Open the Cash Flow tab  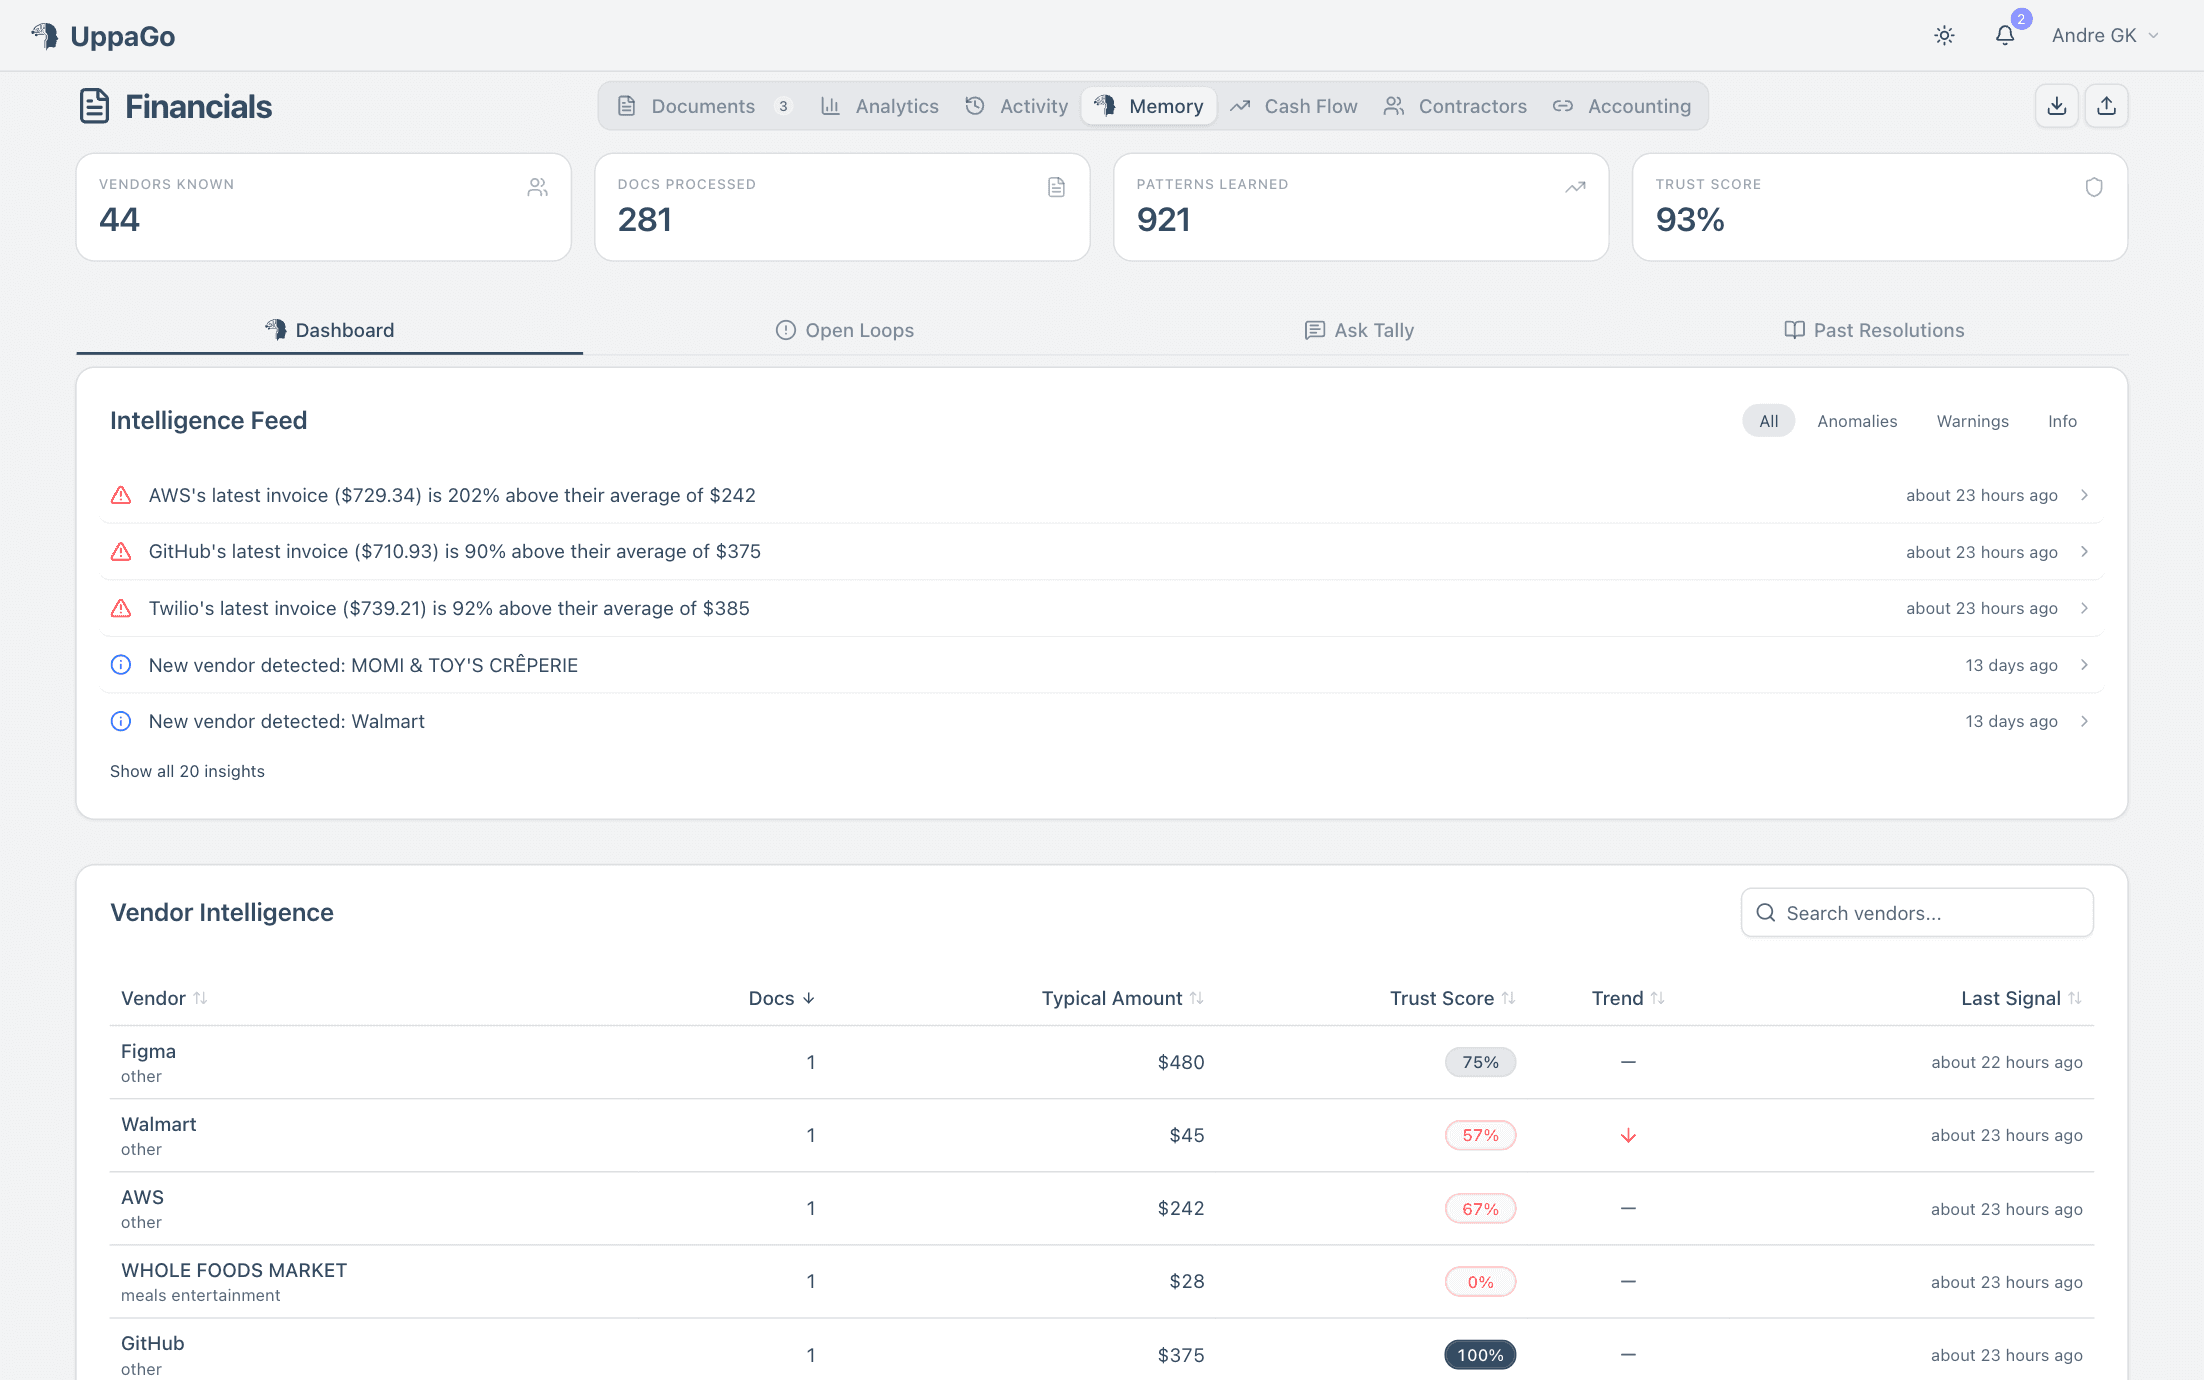click(1294, 106)
